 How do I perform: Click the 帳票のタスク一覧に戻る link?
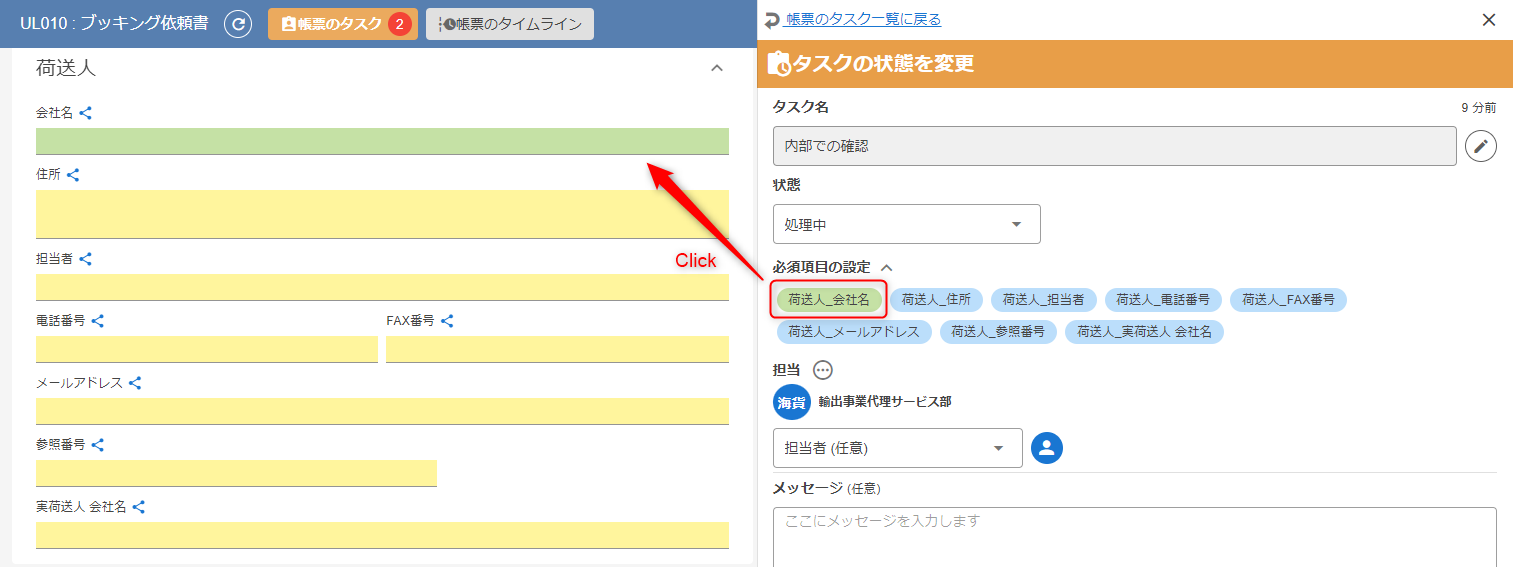tap(862, 20)
